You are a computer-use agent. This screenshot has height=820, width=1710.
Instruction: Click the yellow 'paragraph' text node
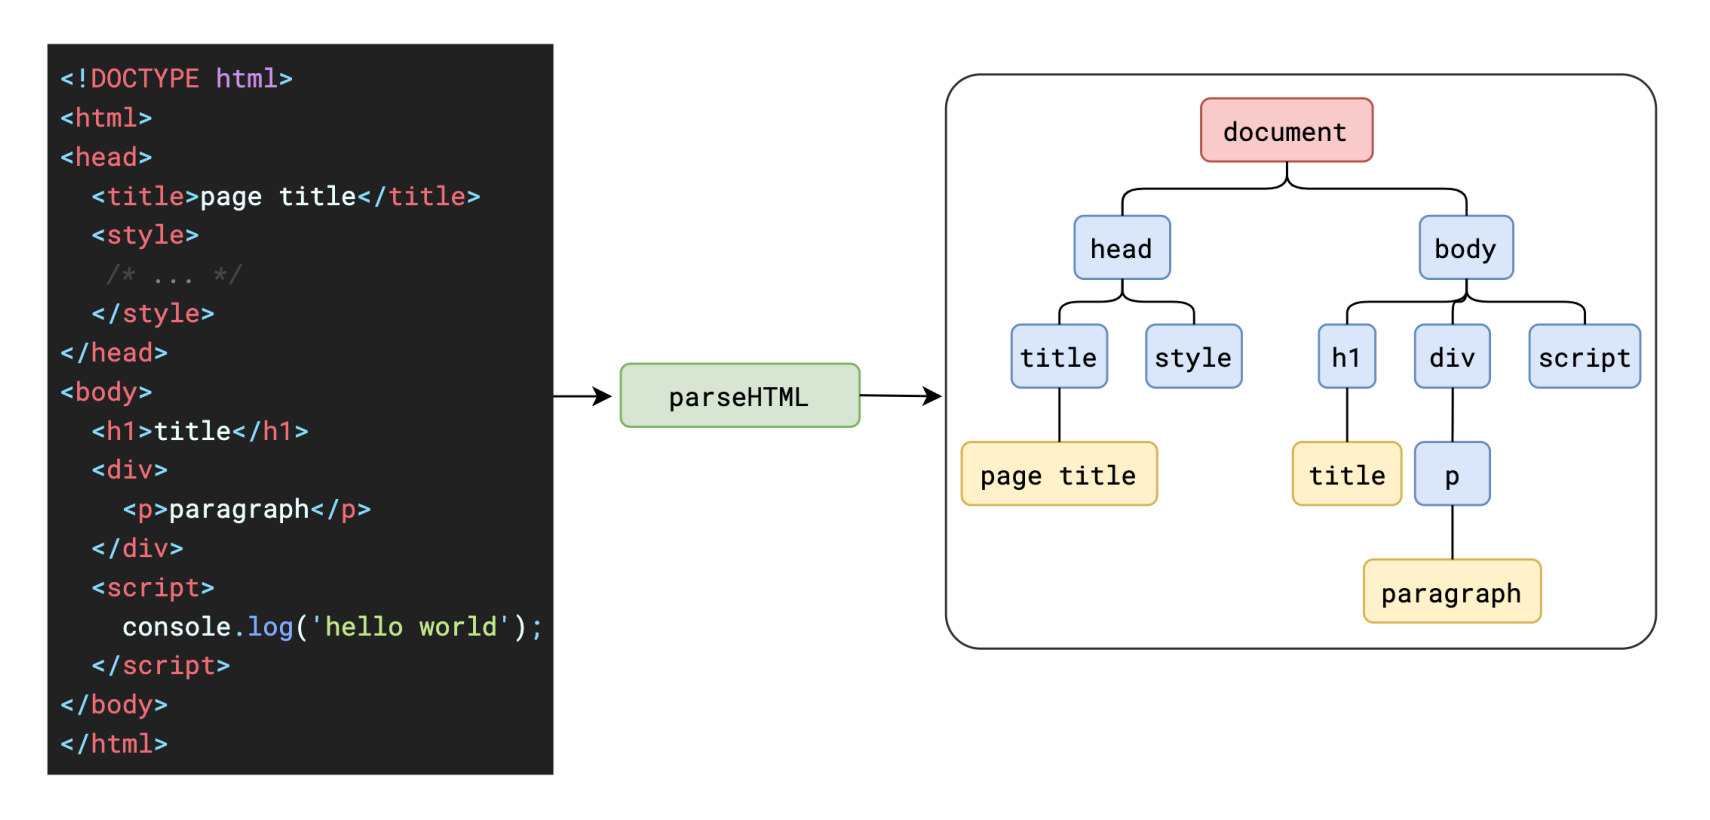point(1452,591)
